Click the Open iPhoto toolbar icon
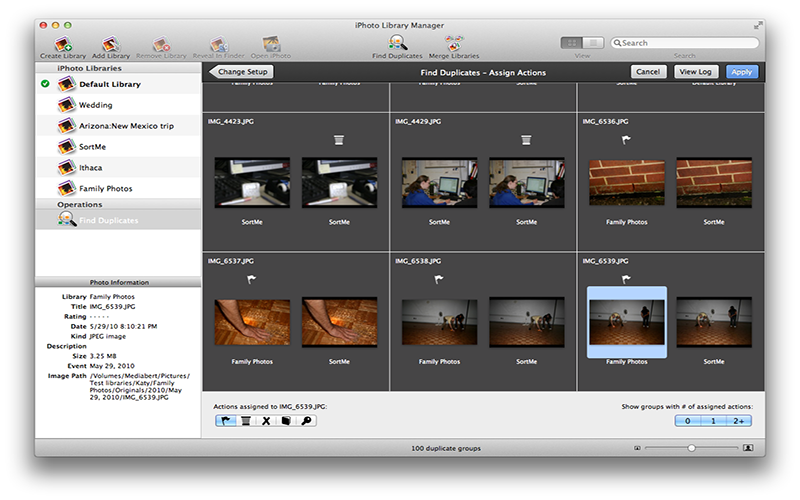Viewport: 800px width, 500px height. (271, 45)
